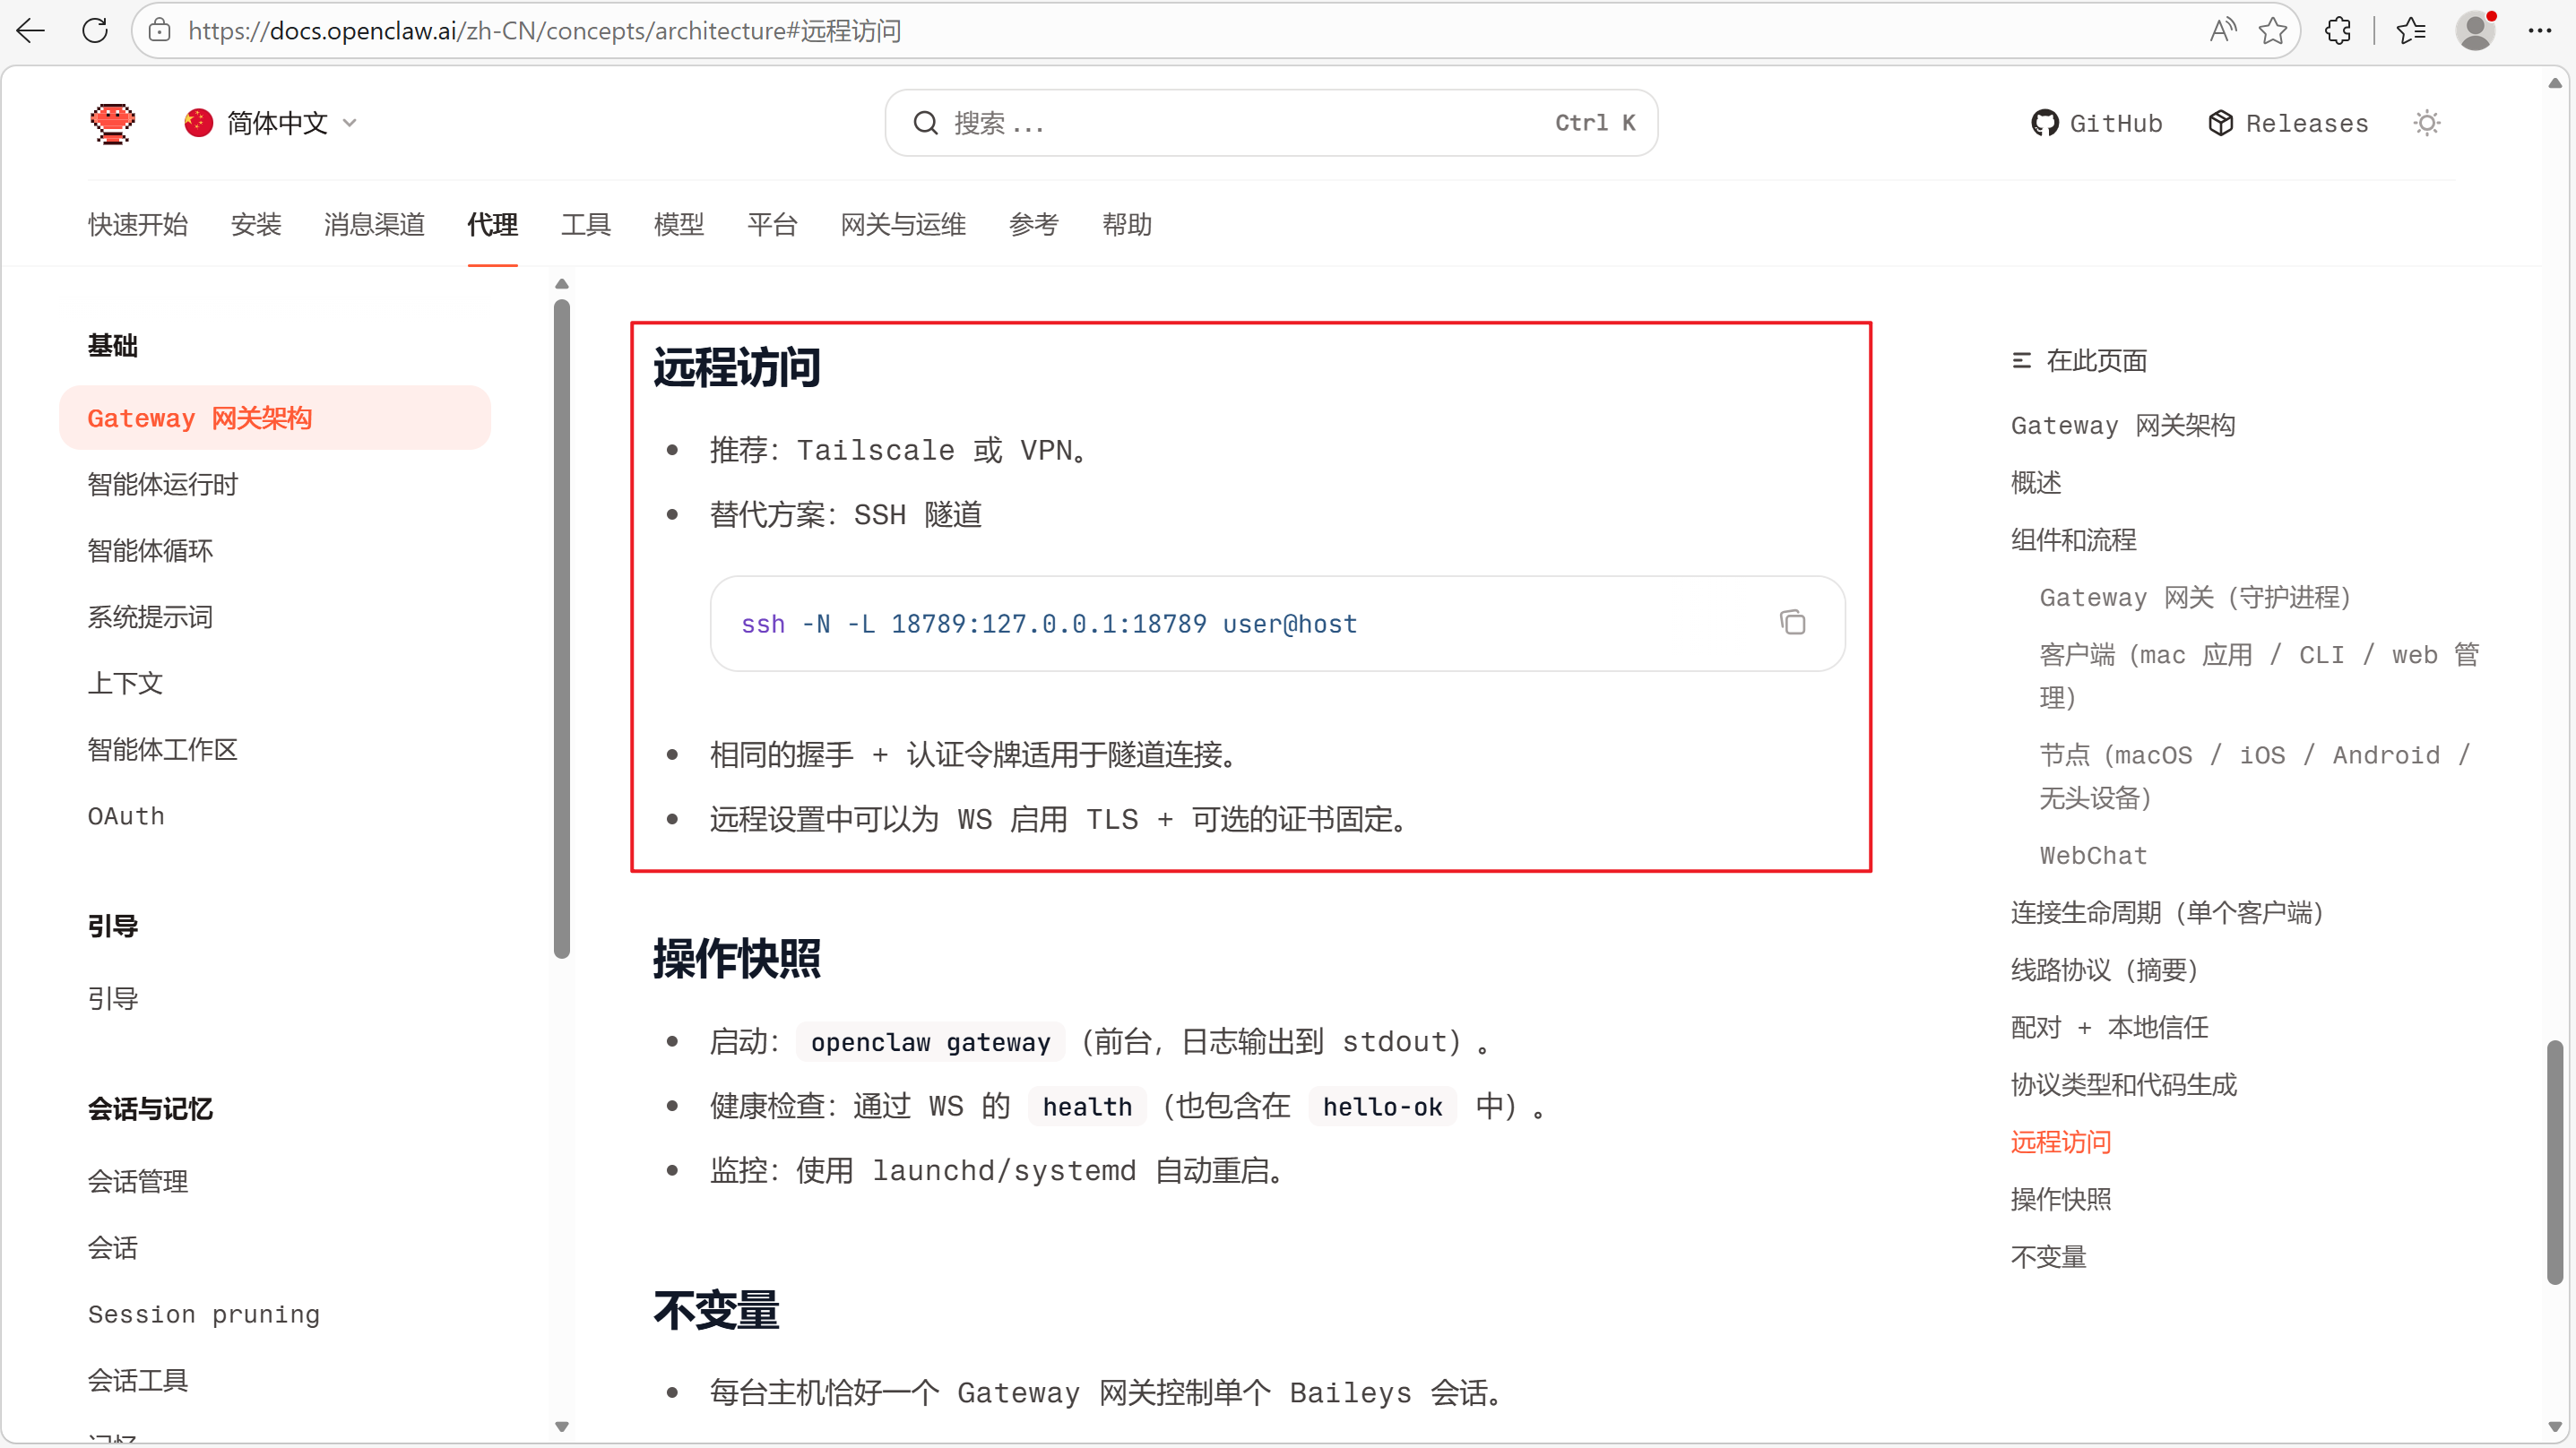Image resolution: width=2576 pixels, height=1448 pixels.
Task: Toggle the light/dark theme sun icon
Action: click(x=2427, y=122)
